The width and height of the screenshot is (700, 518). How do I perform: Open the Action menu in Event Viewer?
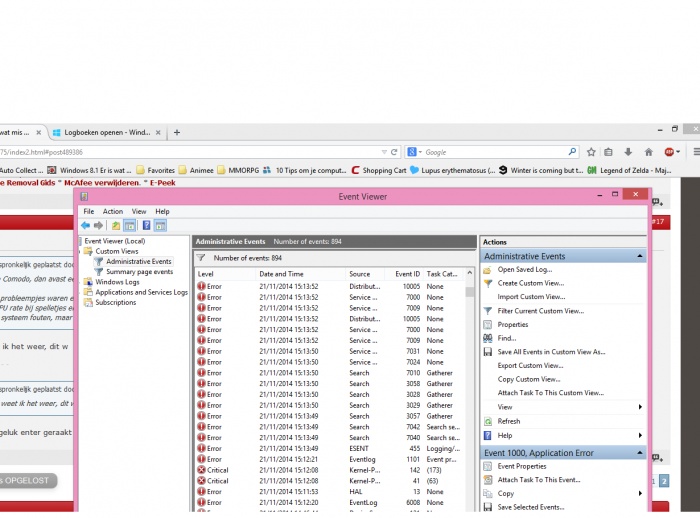pyautogui.click(x=112, y=211)
